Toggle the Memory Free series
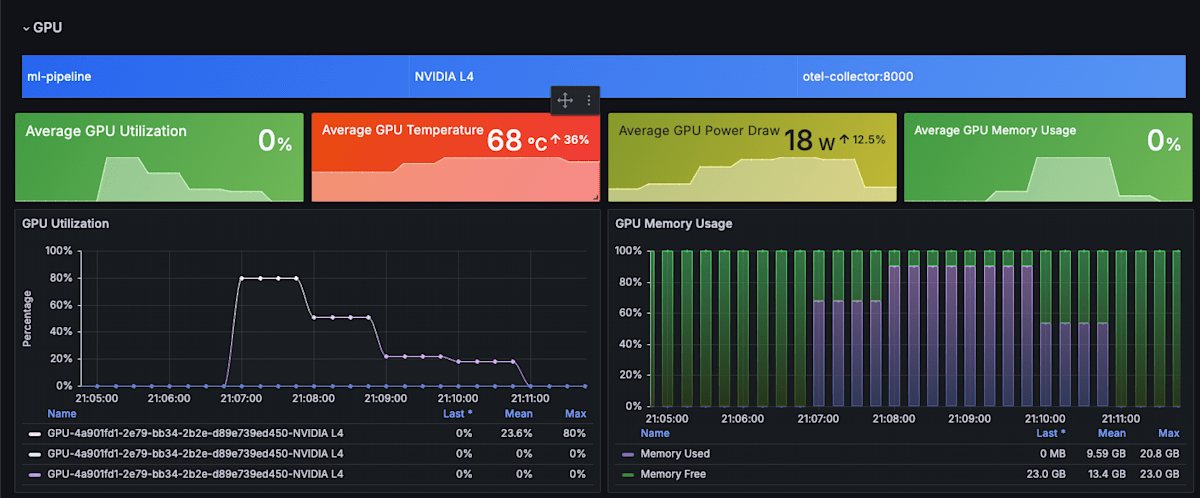Screen dimensions: 1200x498 point(673,474)
